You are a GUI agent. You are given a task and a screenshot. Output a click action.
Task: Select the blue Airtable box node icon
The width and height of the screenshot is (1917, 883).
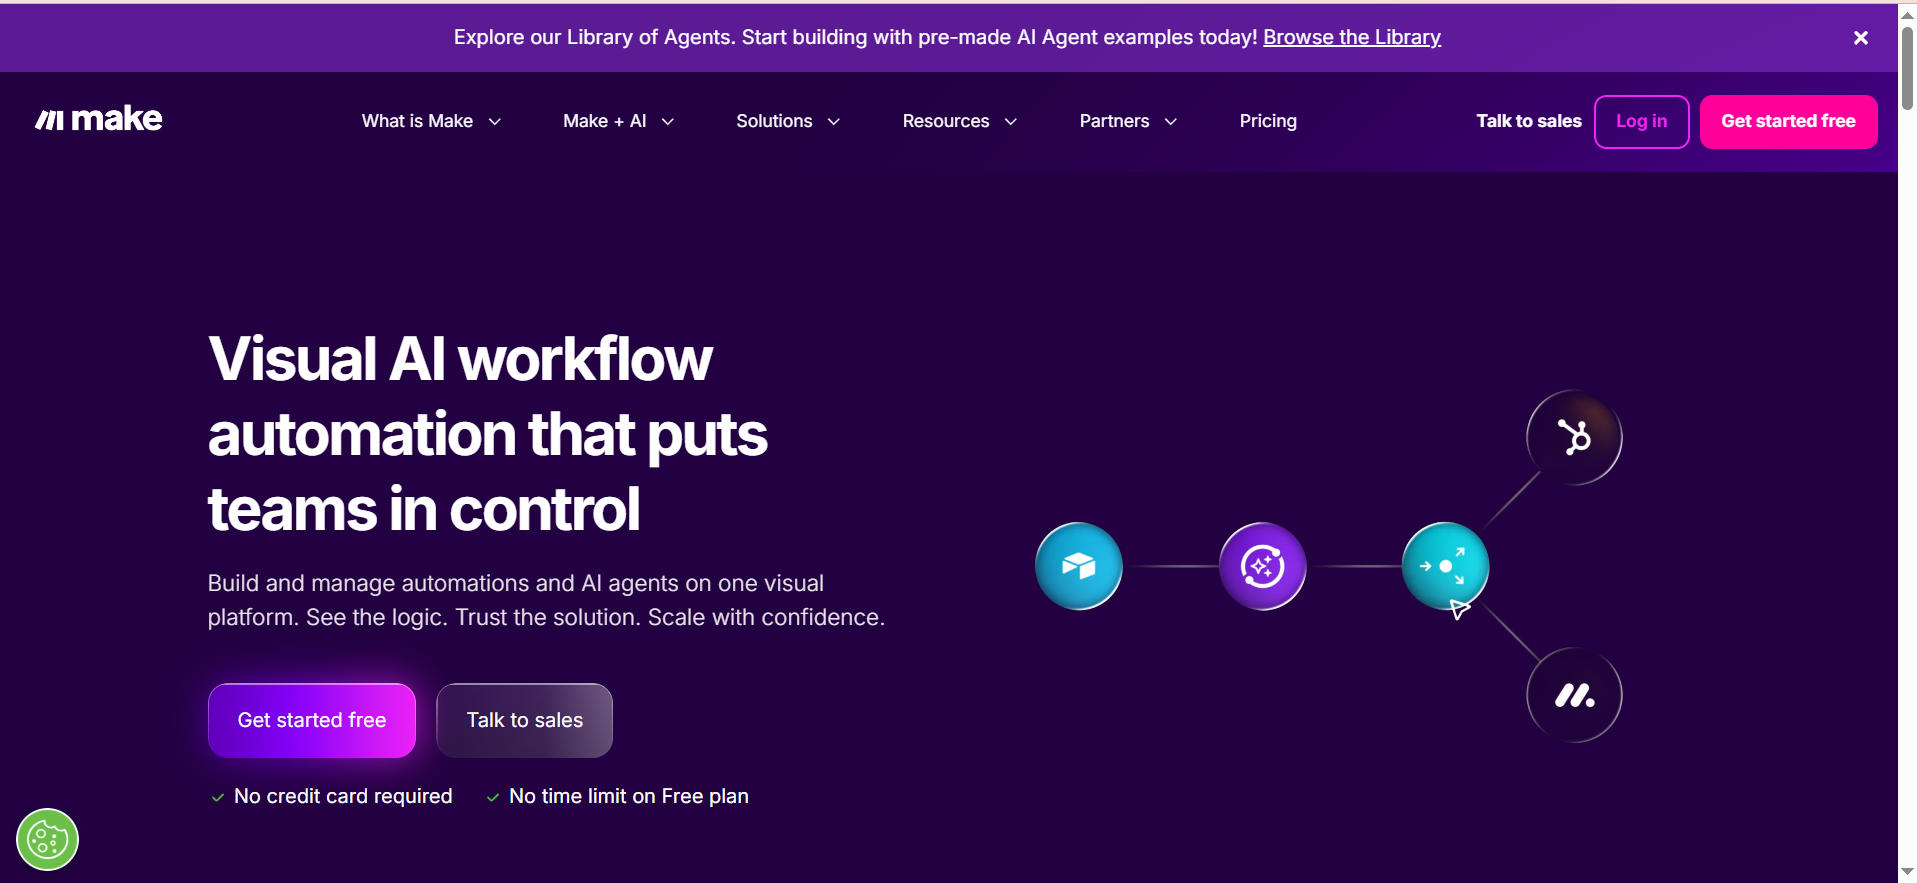(1078, 566)
